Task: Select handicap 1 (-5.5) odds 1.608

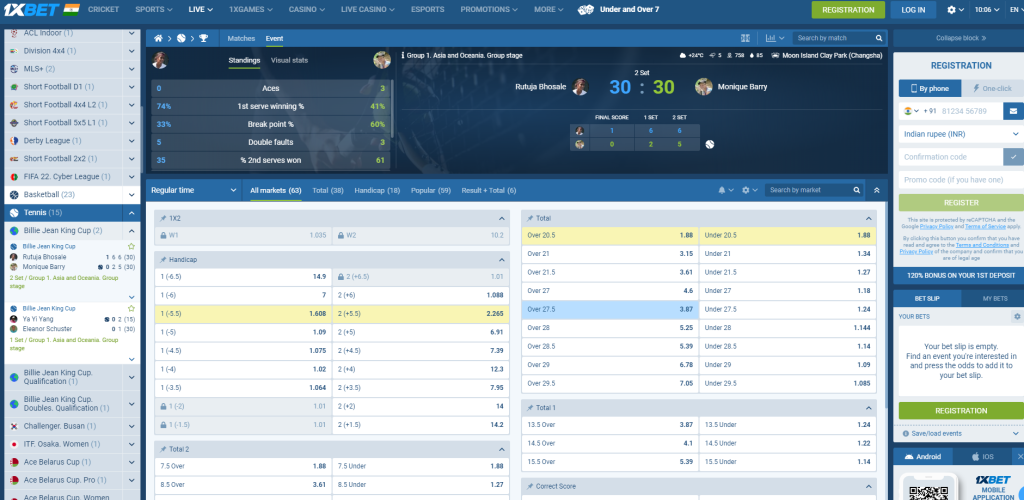Action: [x=243, y=314]
